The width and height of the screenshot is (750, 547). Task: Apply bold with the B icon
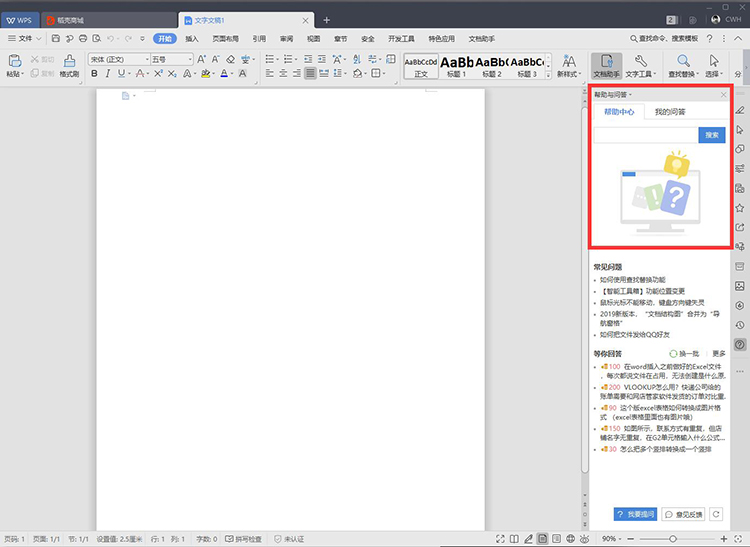(94, 73)
